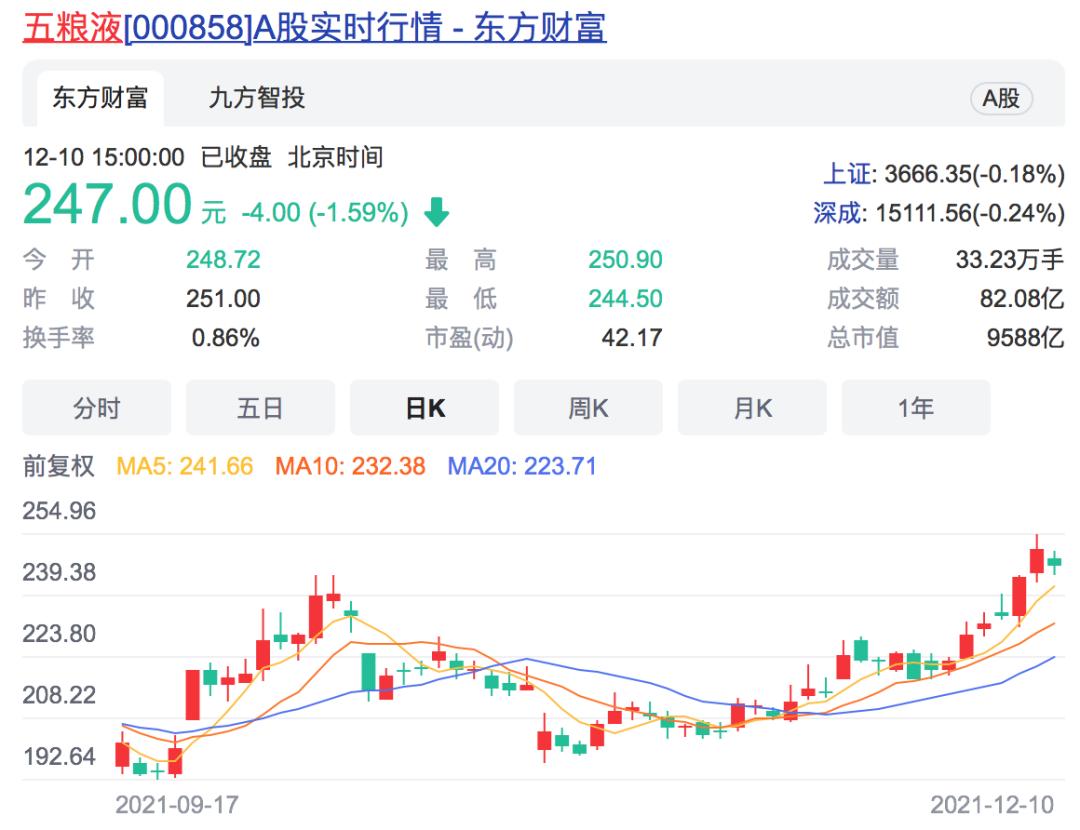1080x830 pixels.
Task: Select the 月K chart view
Action: pyautogui.click(x=752, y=408)
